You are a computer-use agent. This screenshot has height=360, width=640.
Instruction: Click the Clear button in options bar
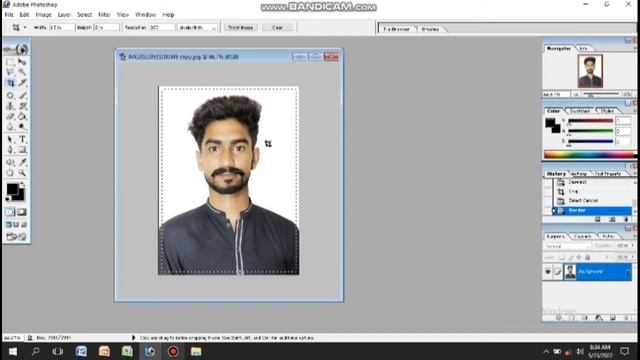pos(278,28)
